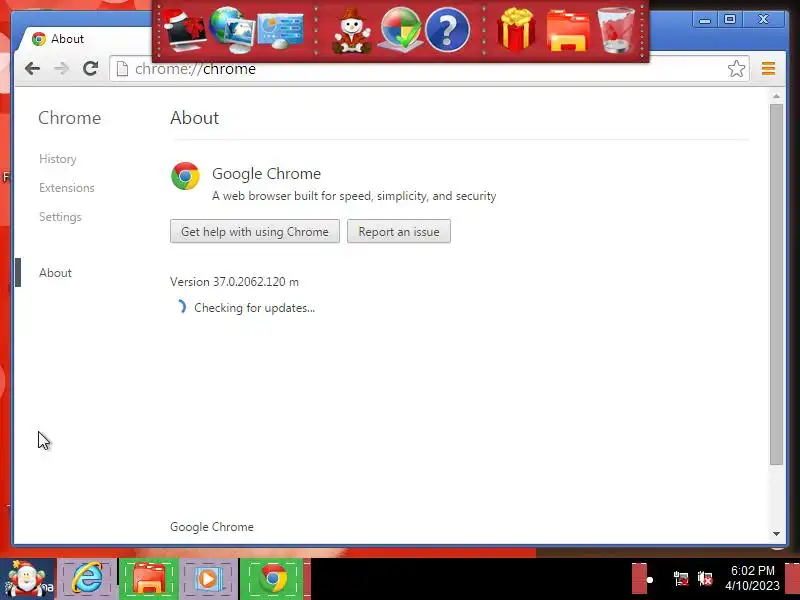Click the Chrome logo beside Google Chrome heading
Viewport: 800px width, 600px height.
pos(185,176)
